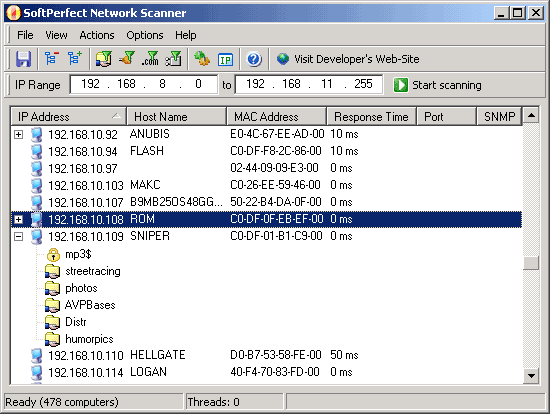Open the Options menu

[x=145, y=35]
